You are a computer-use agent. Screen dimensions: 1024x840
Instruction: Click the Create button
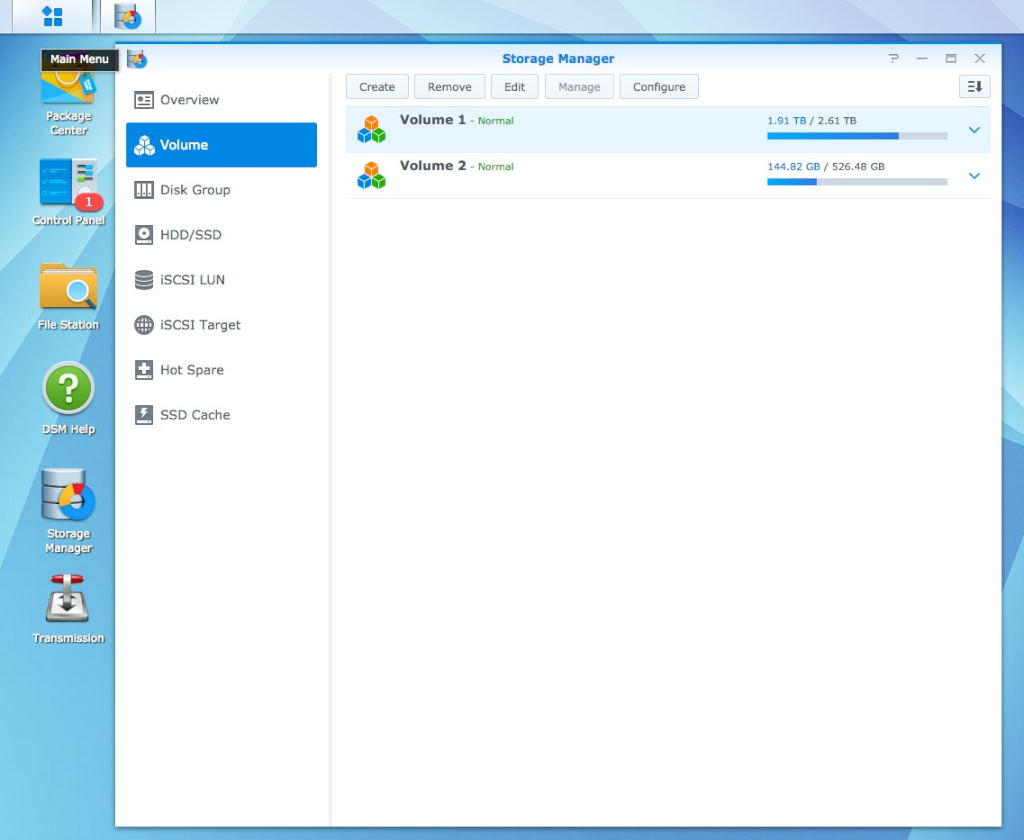(x=377, y=87)
